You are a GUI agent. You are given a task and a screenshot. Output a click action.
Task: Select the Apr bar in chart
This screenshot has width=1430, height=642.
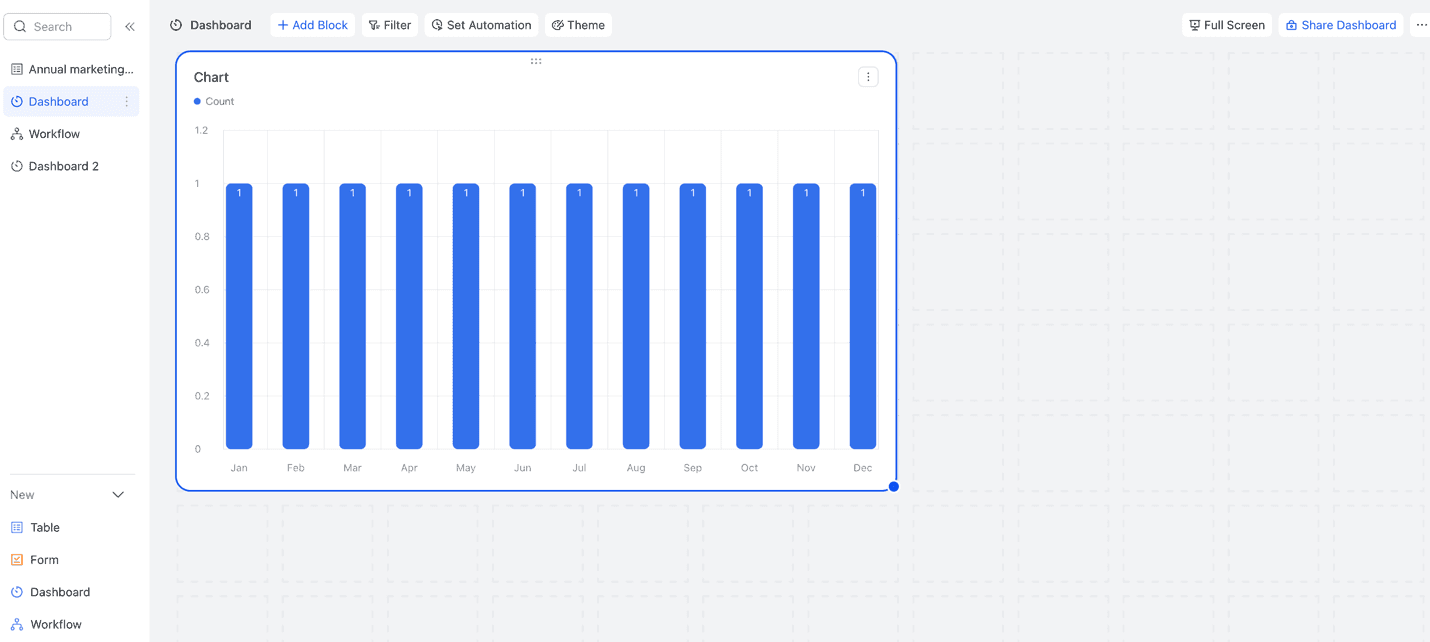pyautogui.click(x=409, y=316)
